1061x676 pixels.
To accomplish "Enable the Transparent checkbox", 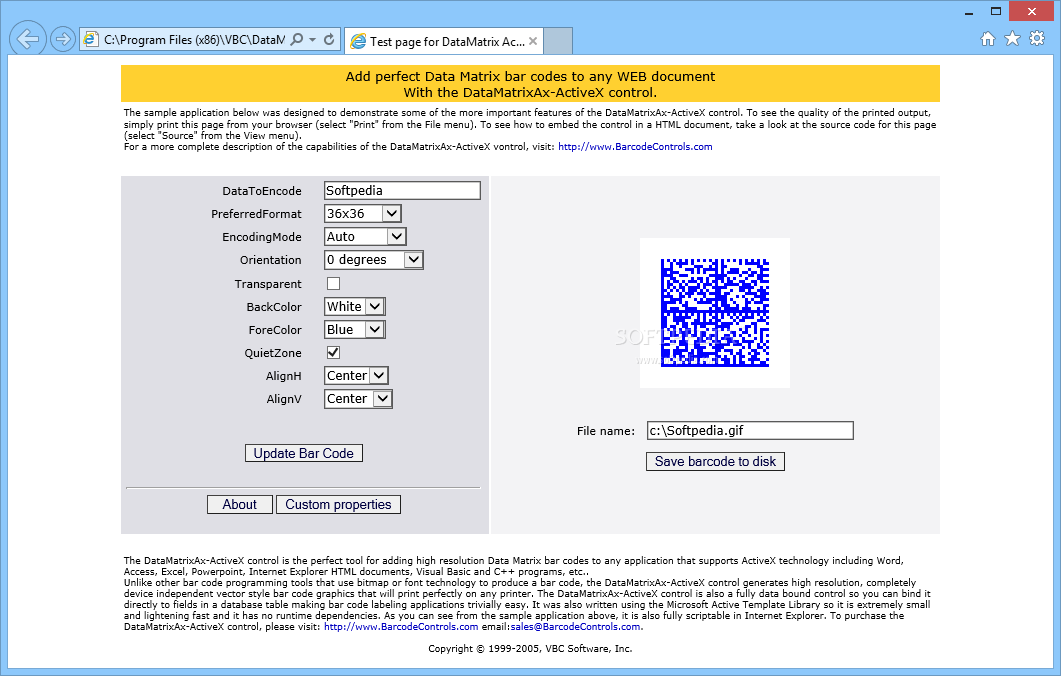I will (x=333, y=284).
